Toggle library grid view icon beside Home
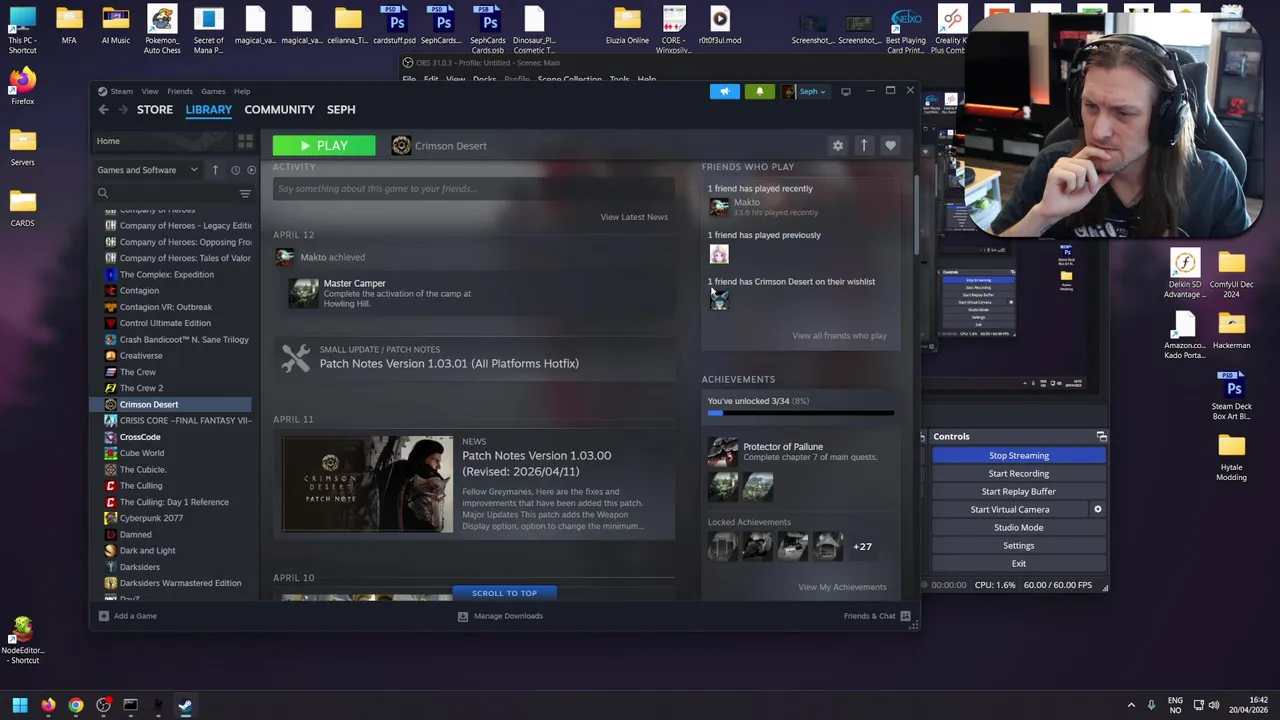 click(245, 141)
